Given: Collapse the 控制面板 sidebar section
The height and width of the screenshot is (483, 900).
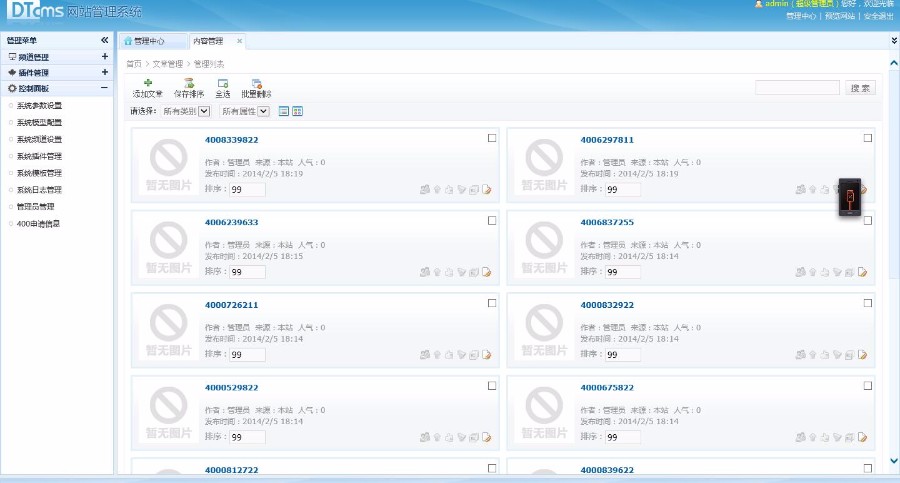Looking at the screenshot, I should coord(104,88).
